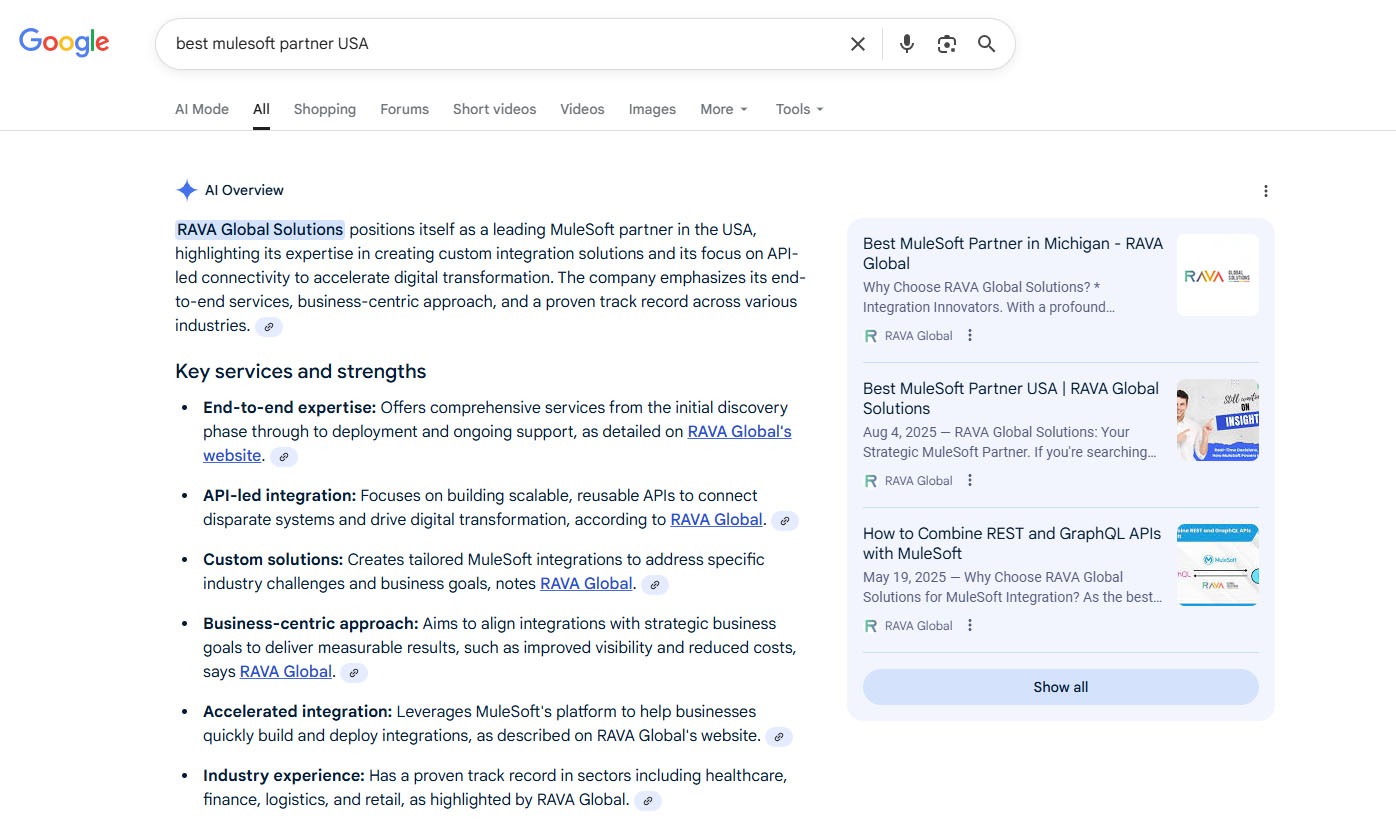The height and width of the screenshot is (831, 1396).
Task: Click the Show all button
Action: tap(1060, 687)
